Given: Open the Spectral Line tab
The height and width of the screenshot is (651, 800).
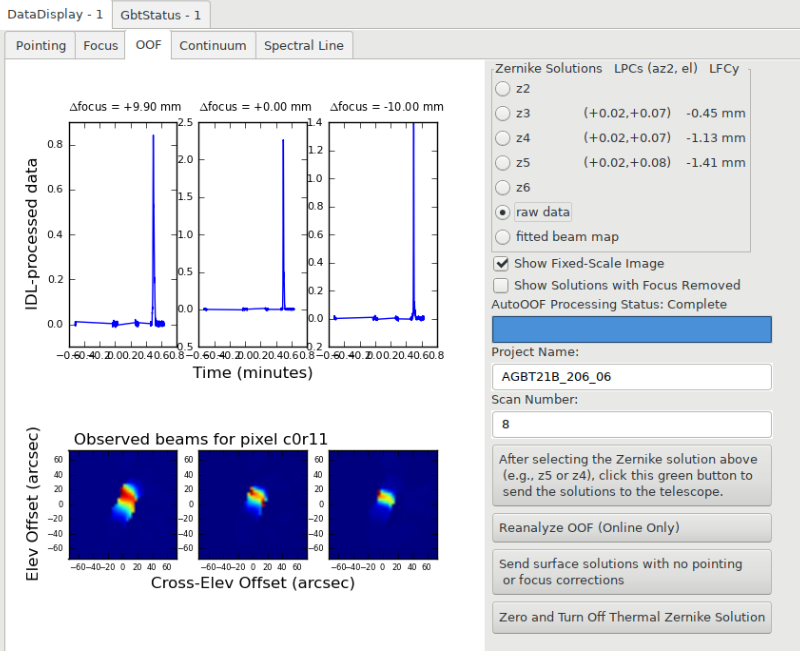Looking at the screenshot, I should [x=304, y=45].
